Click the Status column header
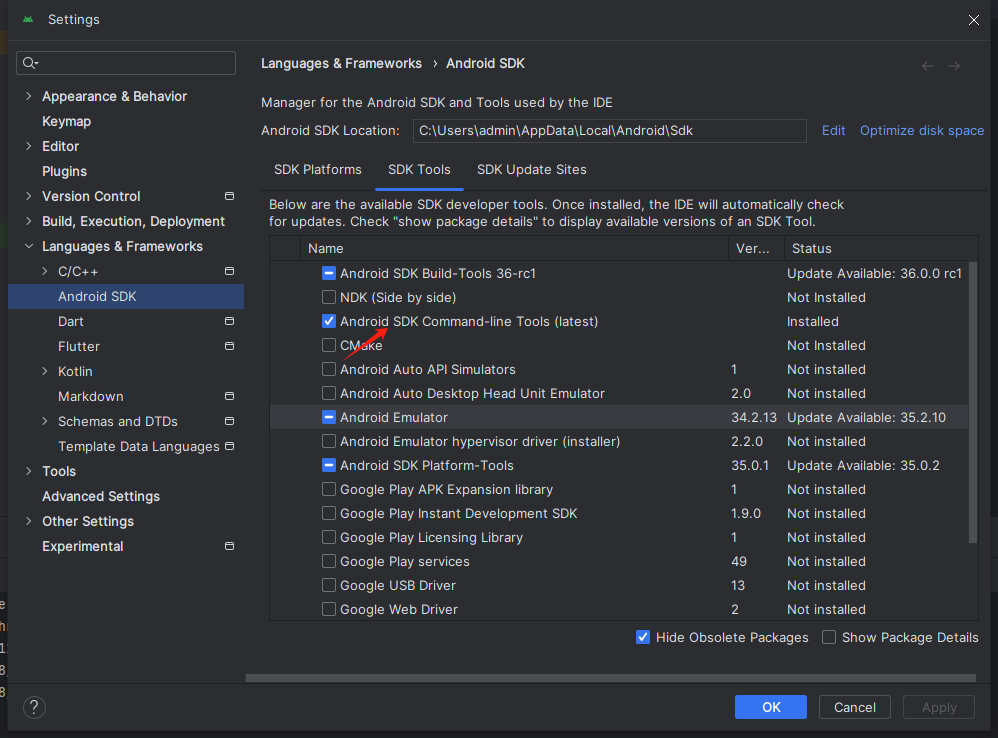This screenshot has width=998, height=738. click(880, 249)
